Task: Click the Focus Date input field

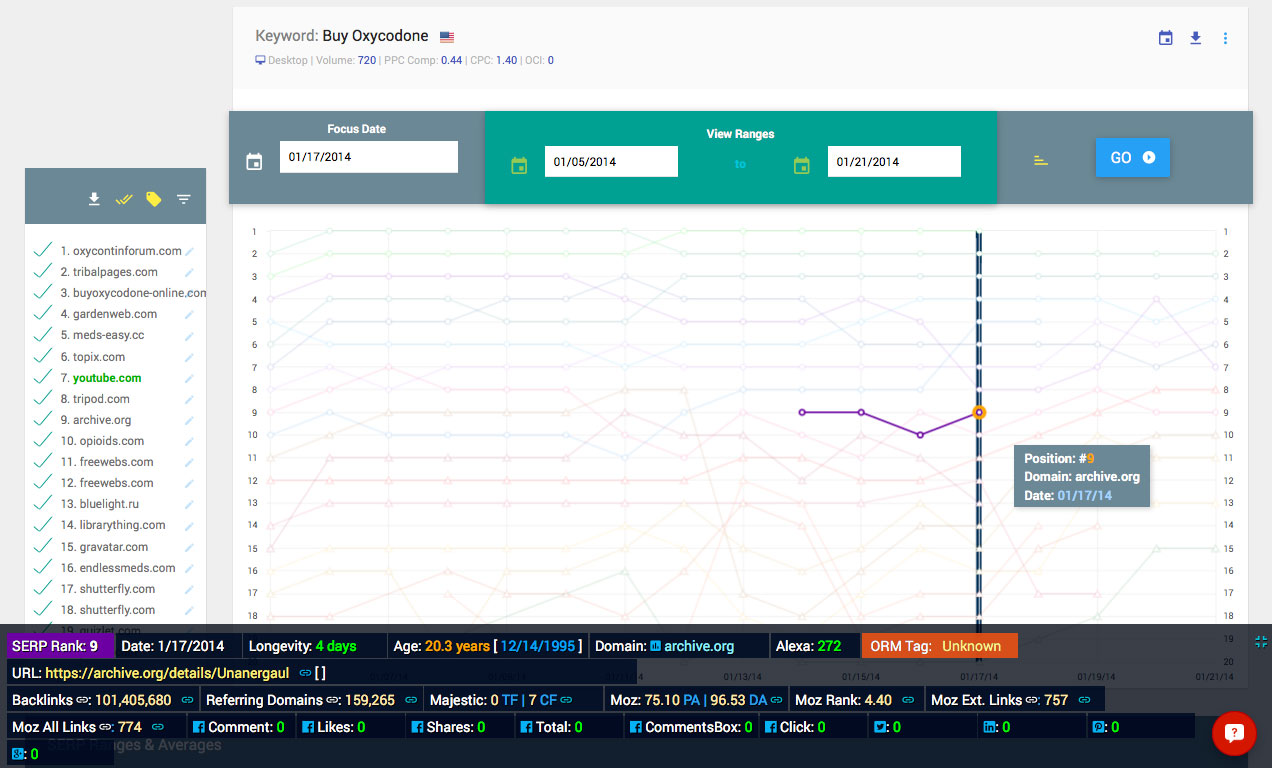Action: [368, 157]
